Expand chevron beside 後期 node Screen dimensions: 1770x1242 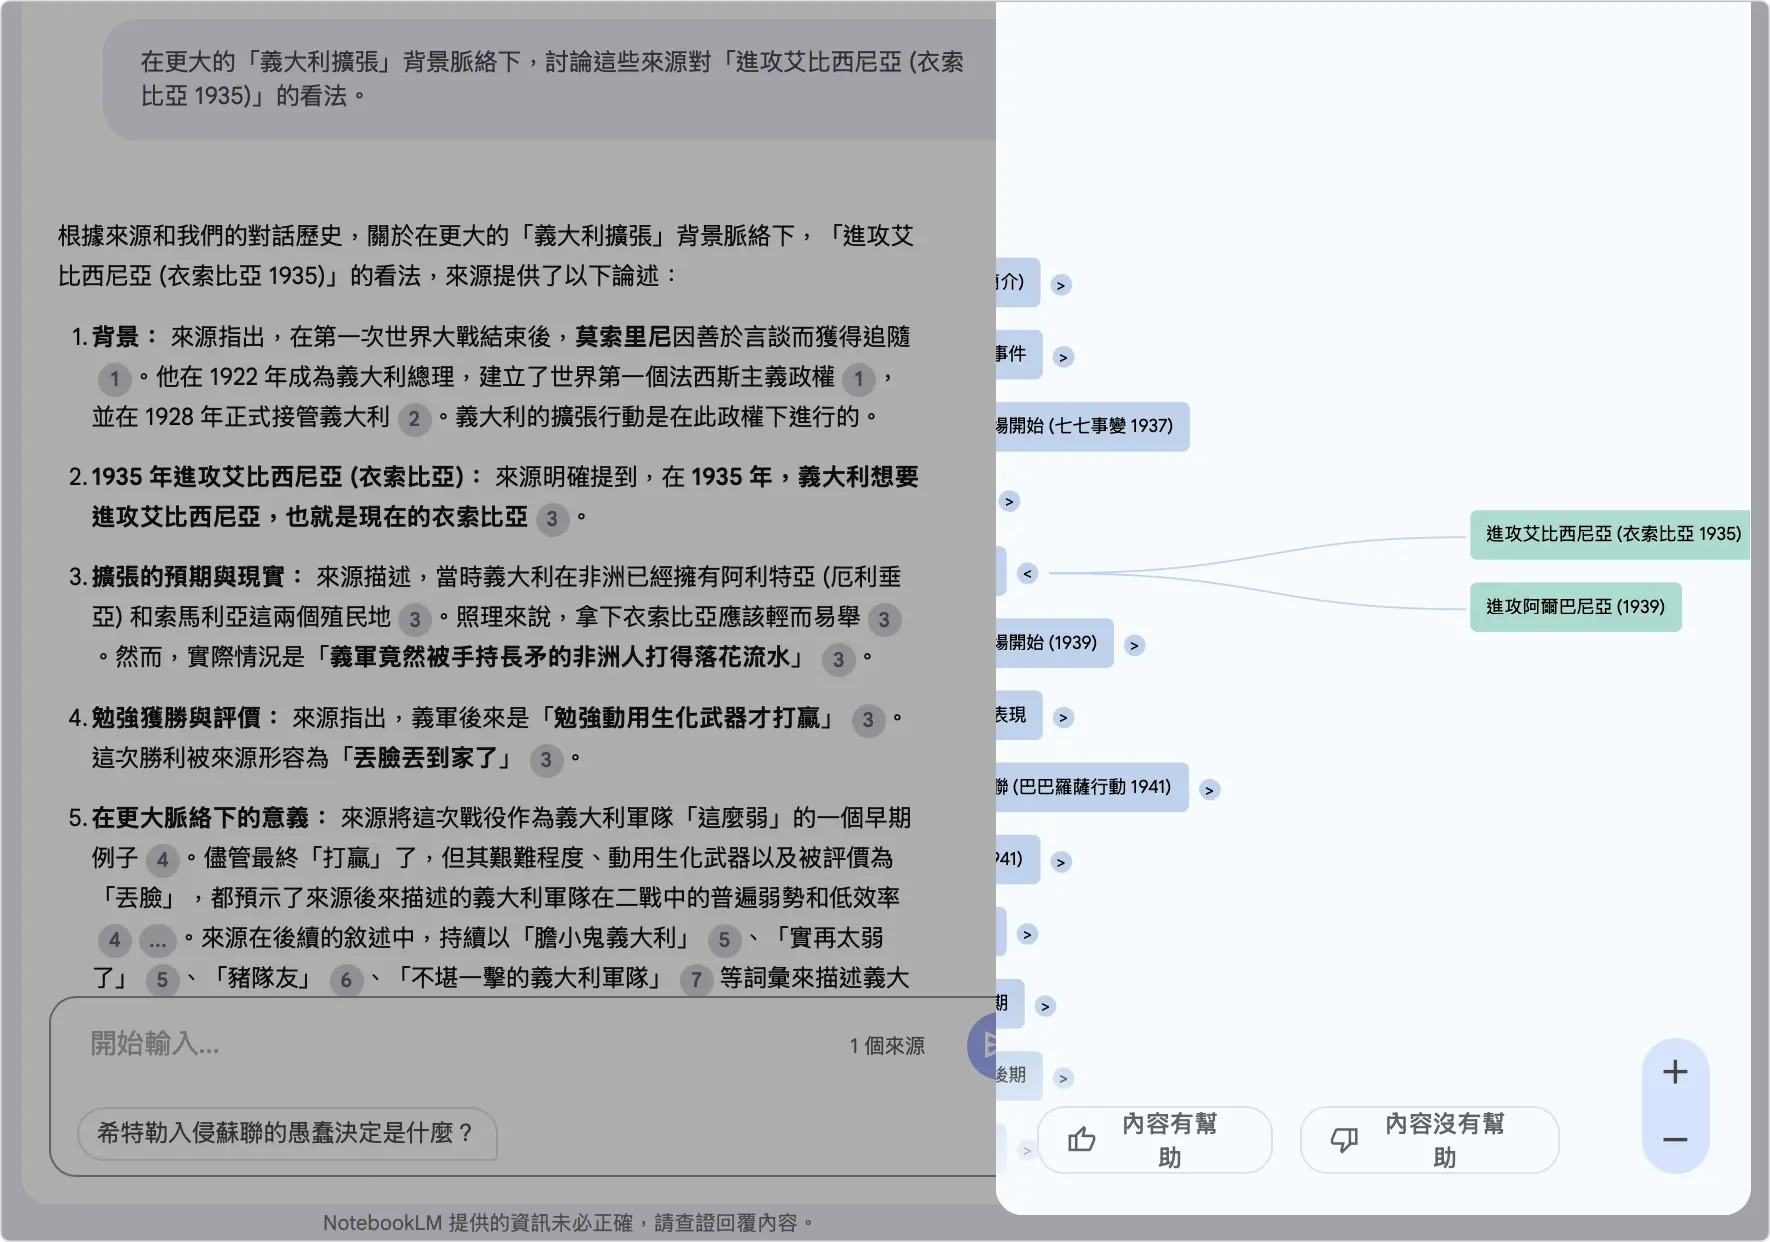(1063, 1078)
